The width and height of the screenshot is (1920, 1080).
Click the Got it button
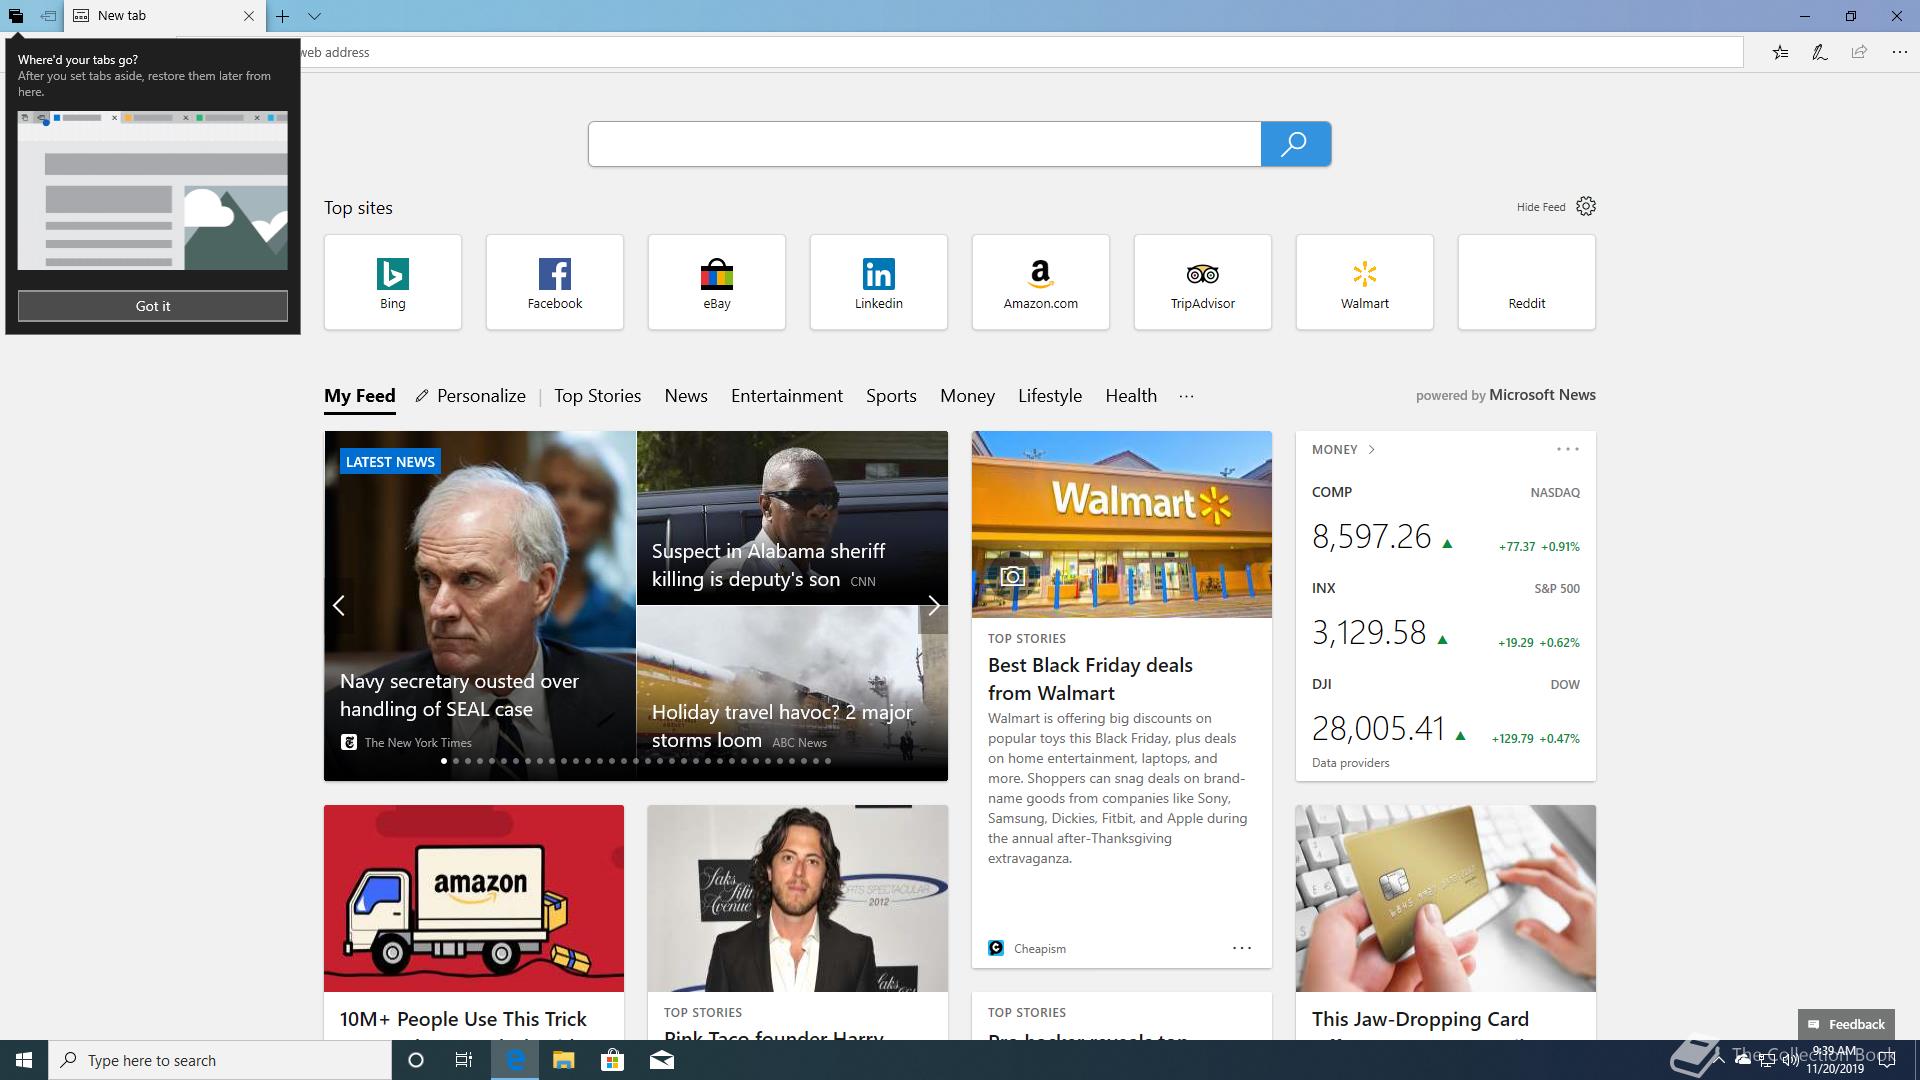(x=153, y=306)
